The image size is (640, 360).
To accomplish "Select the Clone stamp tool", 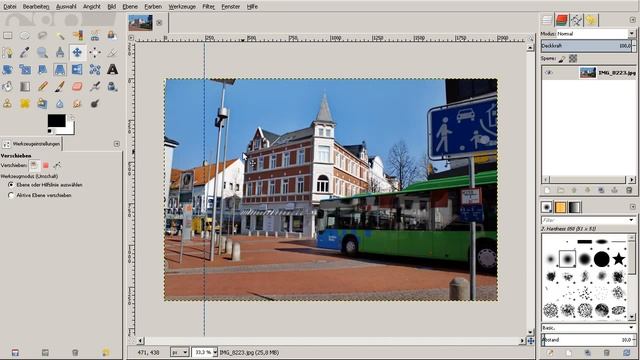I will 7,104.
